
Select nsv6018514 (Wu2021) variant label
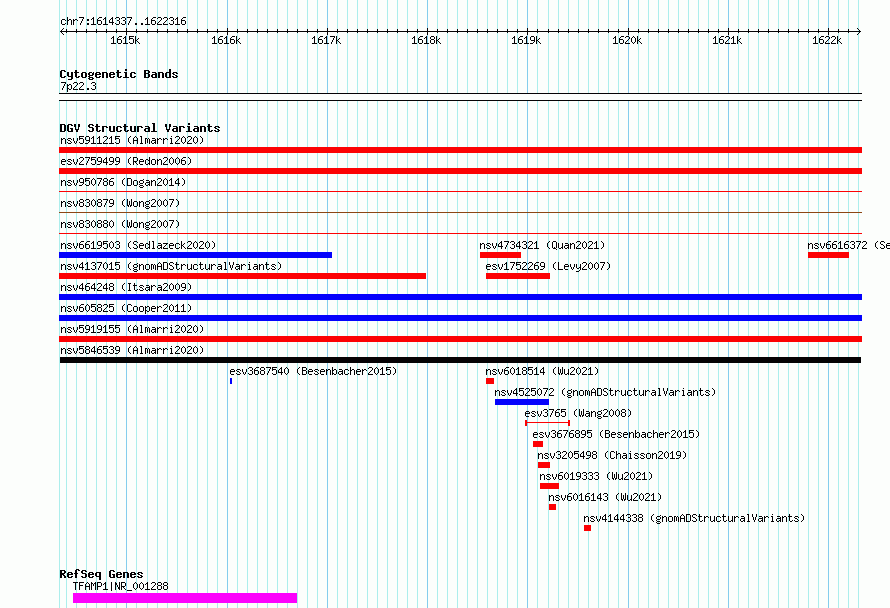pyautogui.click(x=542, y=371)
